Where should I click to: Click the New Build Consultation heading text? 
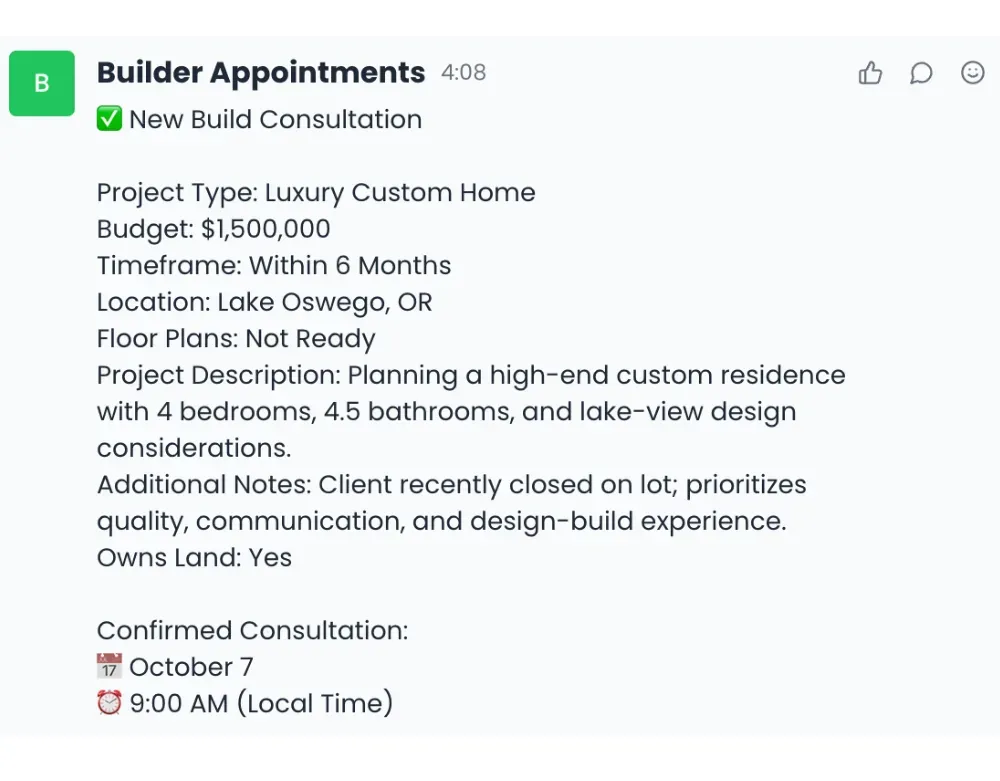click(276, 119)
